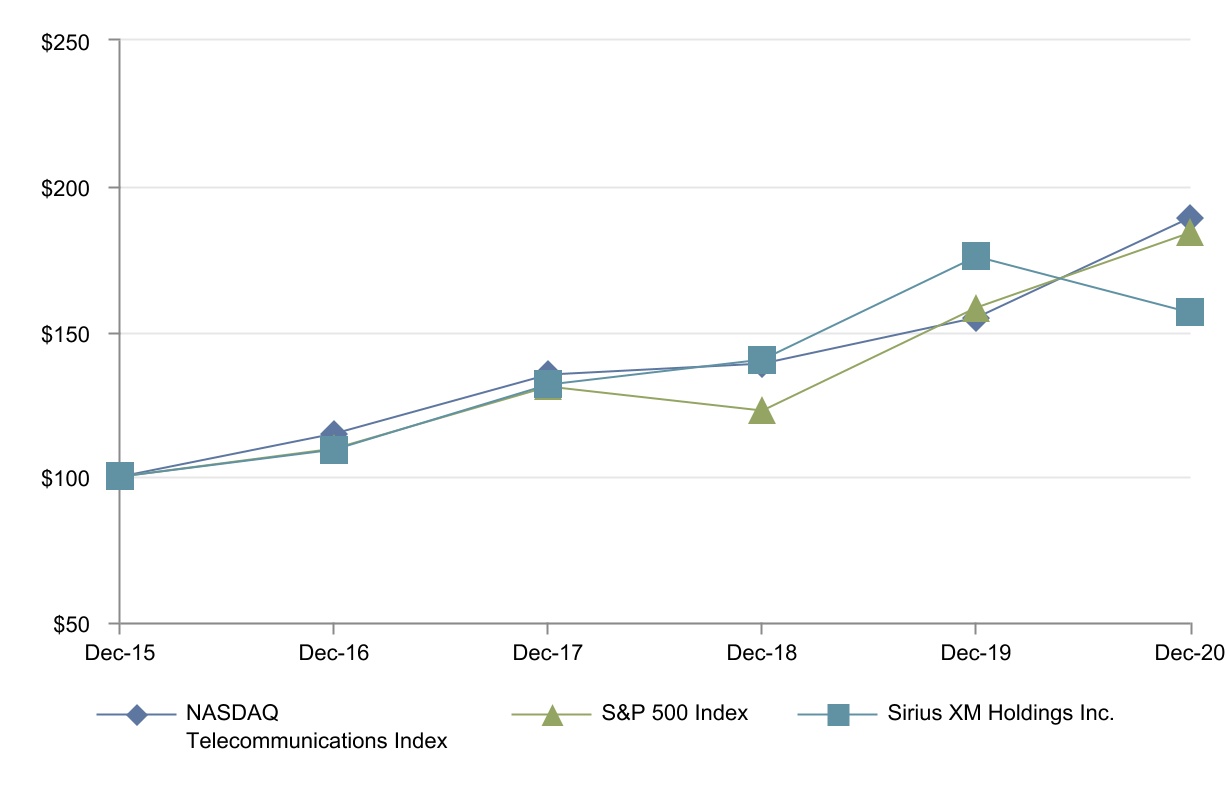
Task: Click the NASDAQ diamond marker at Dec-20
Action: click(x=1190, y=216)
